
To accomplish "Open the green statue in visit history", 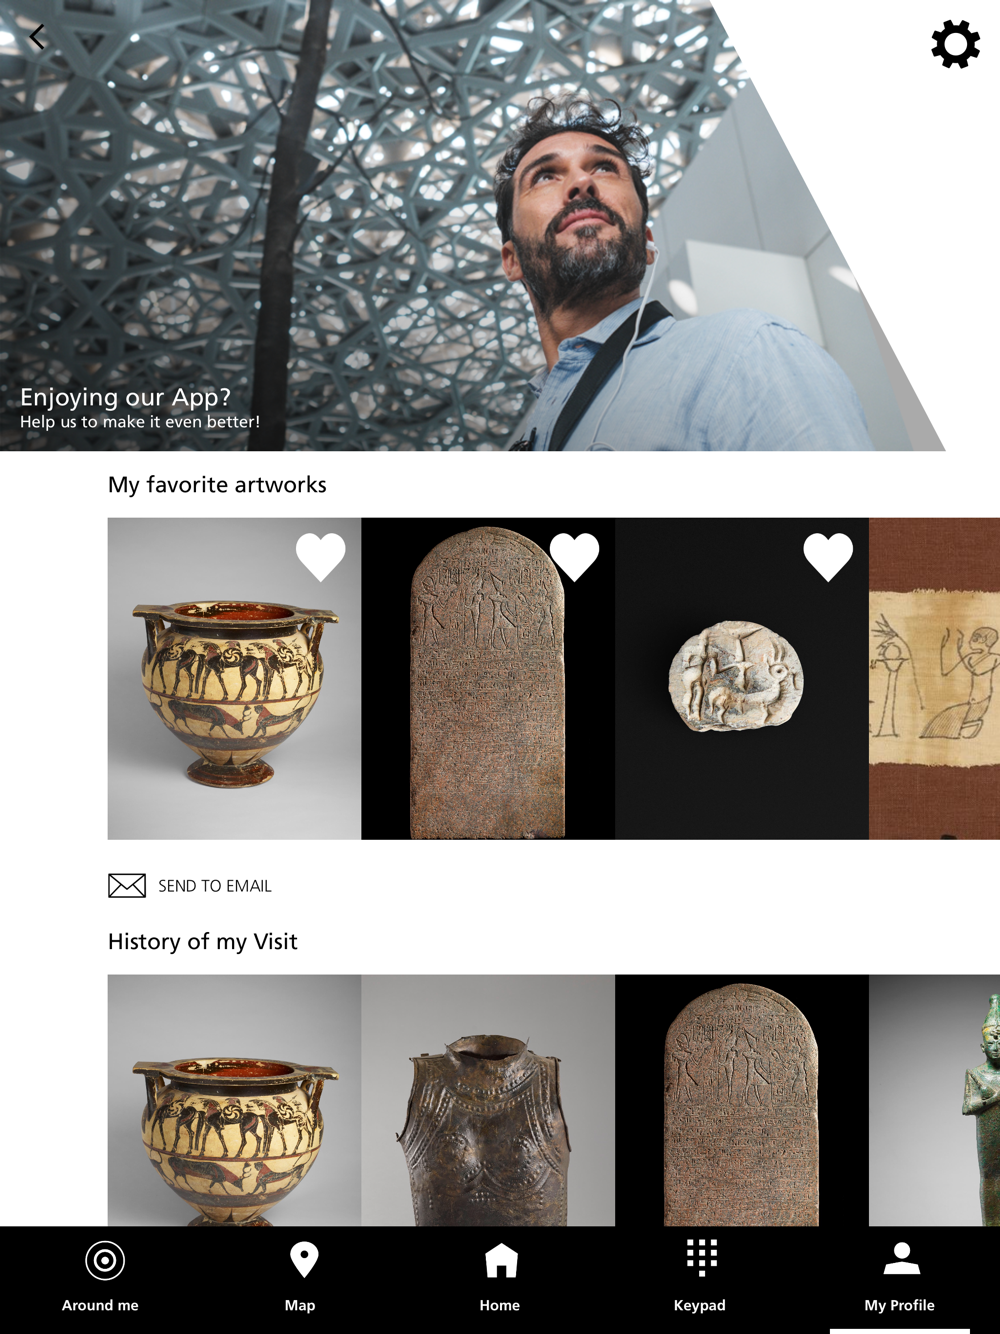I will 934,1100.
